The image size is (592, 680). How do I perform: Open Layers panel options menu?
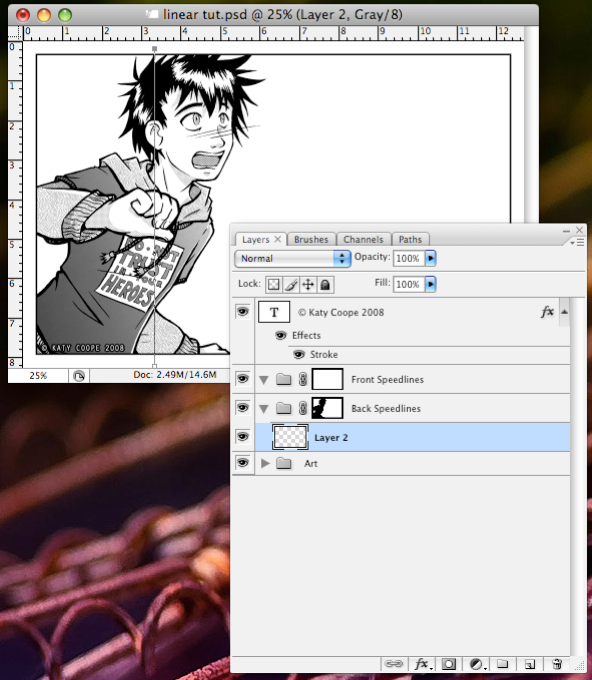pyautogui.click(x=578, y=242)
